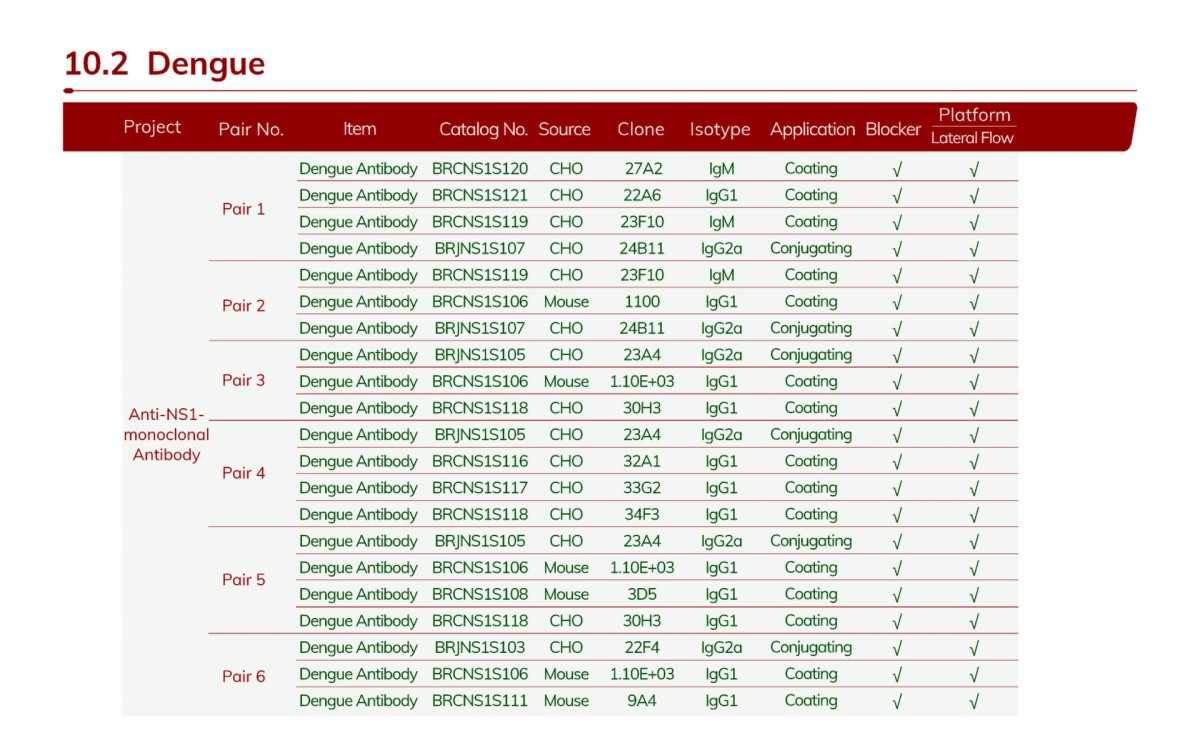Toggle the Blocker checkmark for clone 27A2
This screenshot has height=738, width=1200.
pos(895,168)
